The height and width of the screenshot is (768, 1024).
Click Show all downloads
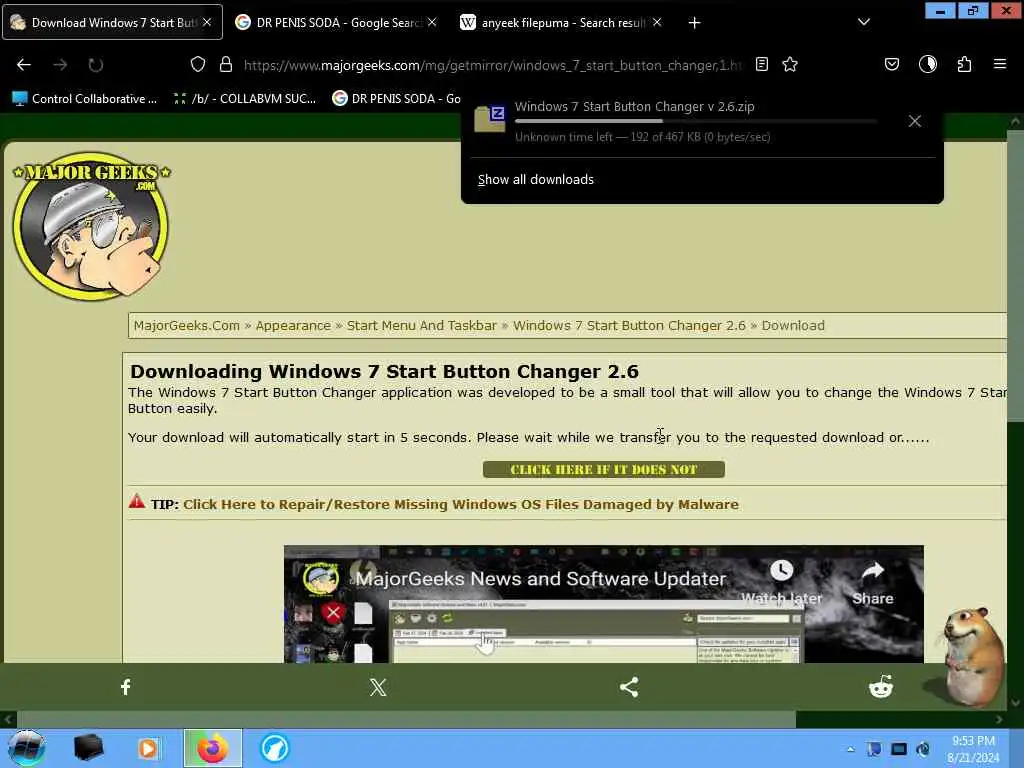(x=536, y=180)
